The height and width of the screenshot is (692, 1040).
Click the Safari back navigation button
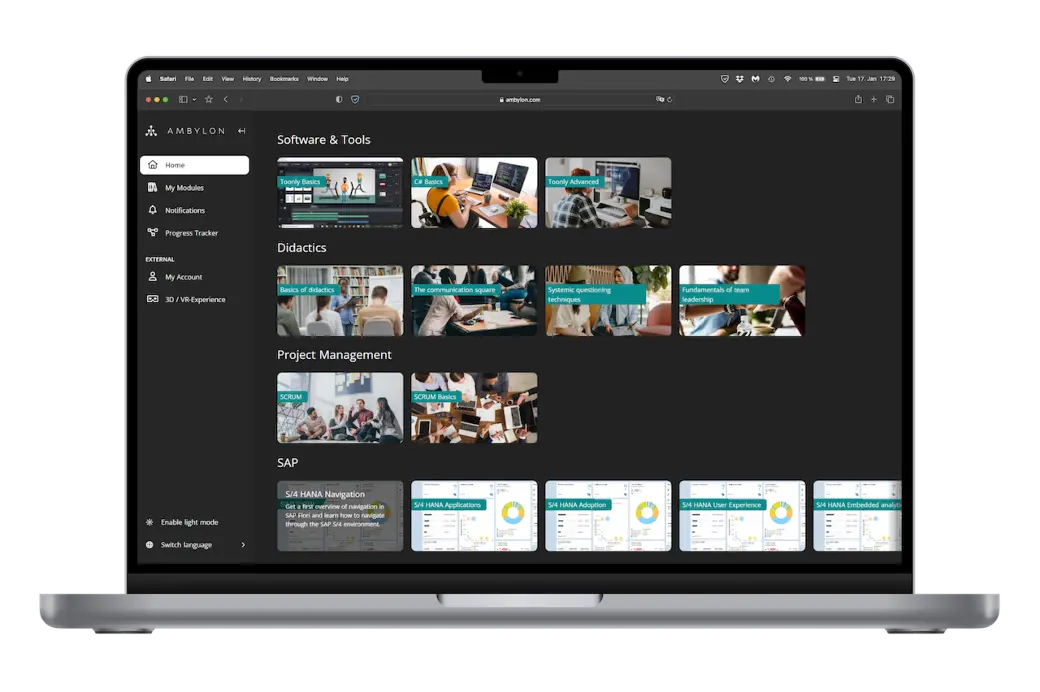click(226, 99)
